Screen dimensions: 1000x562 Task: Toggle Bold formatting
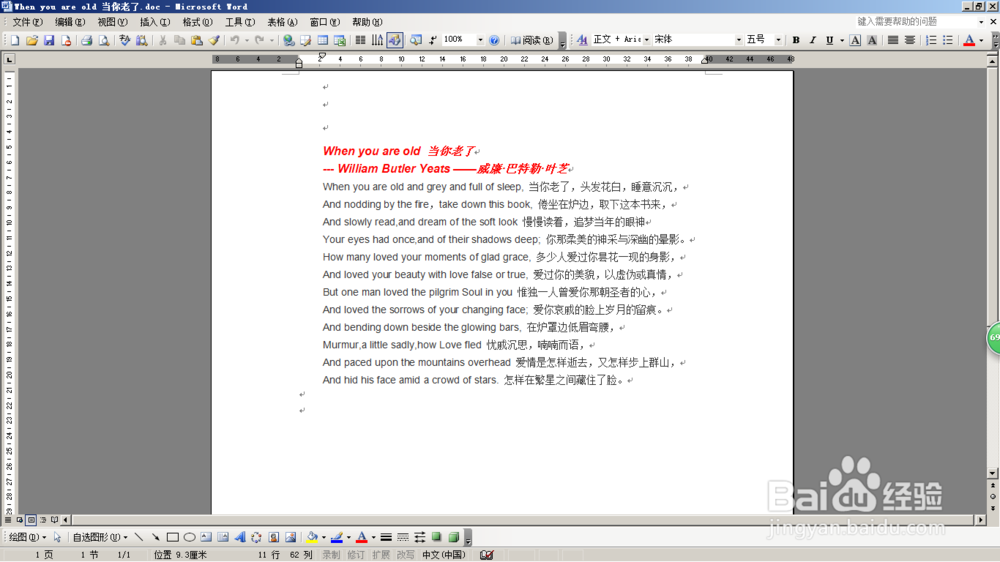(x=796, y=40)
